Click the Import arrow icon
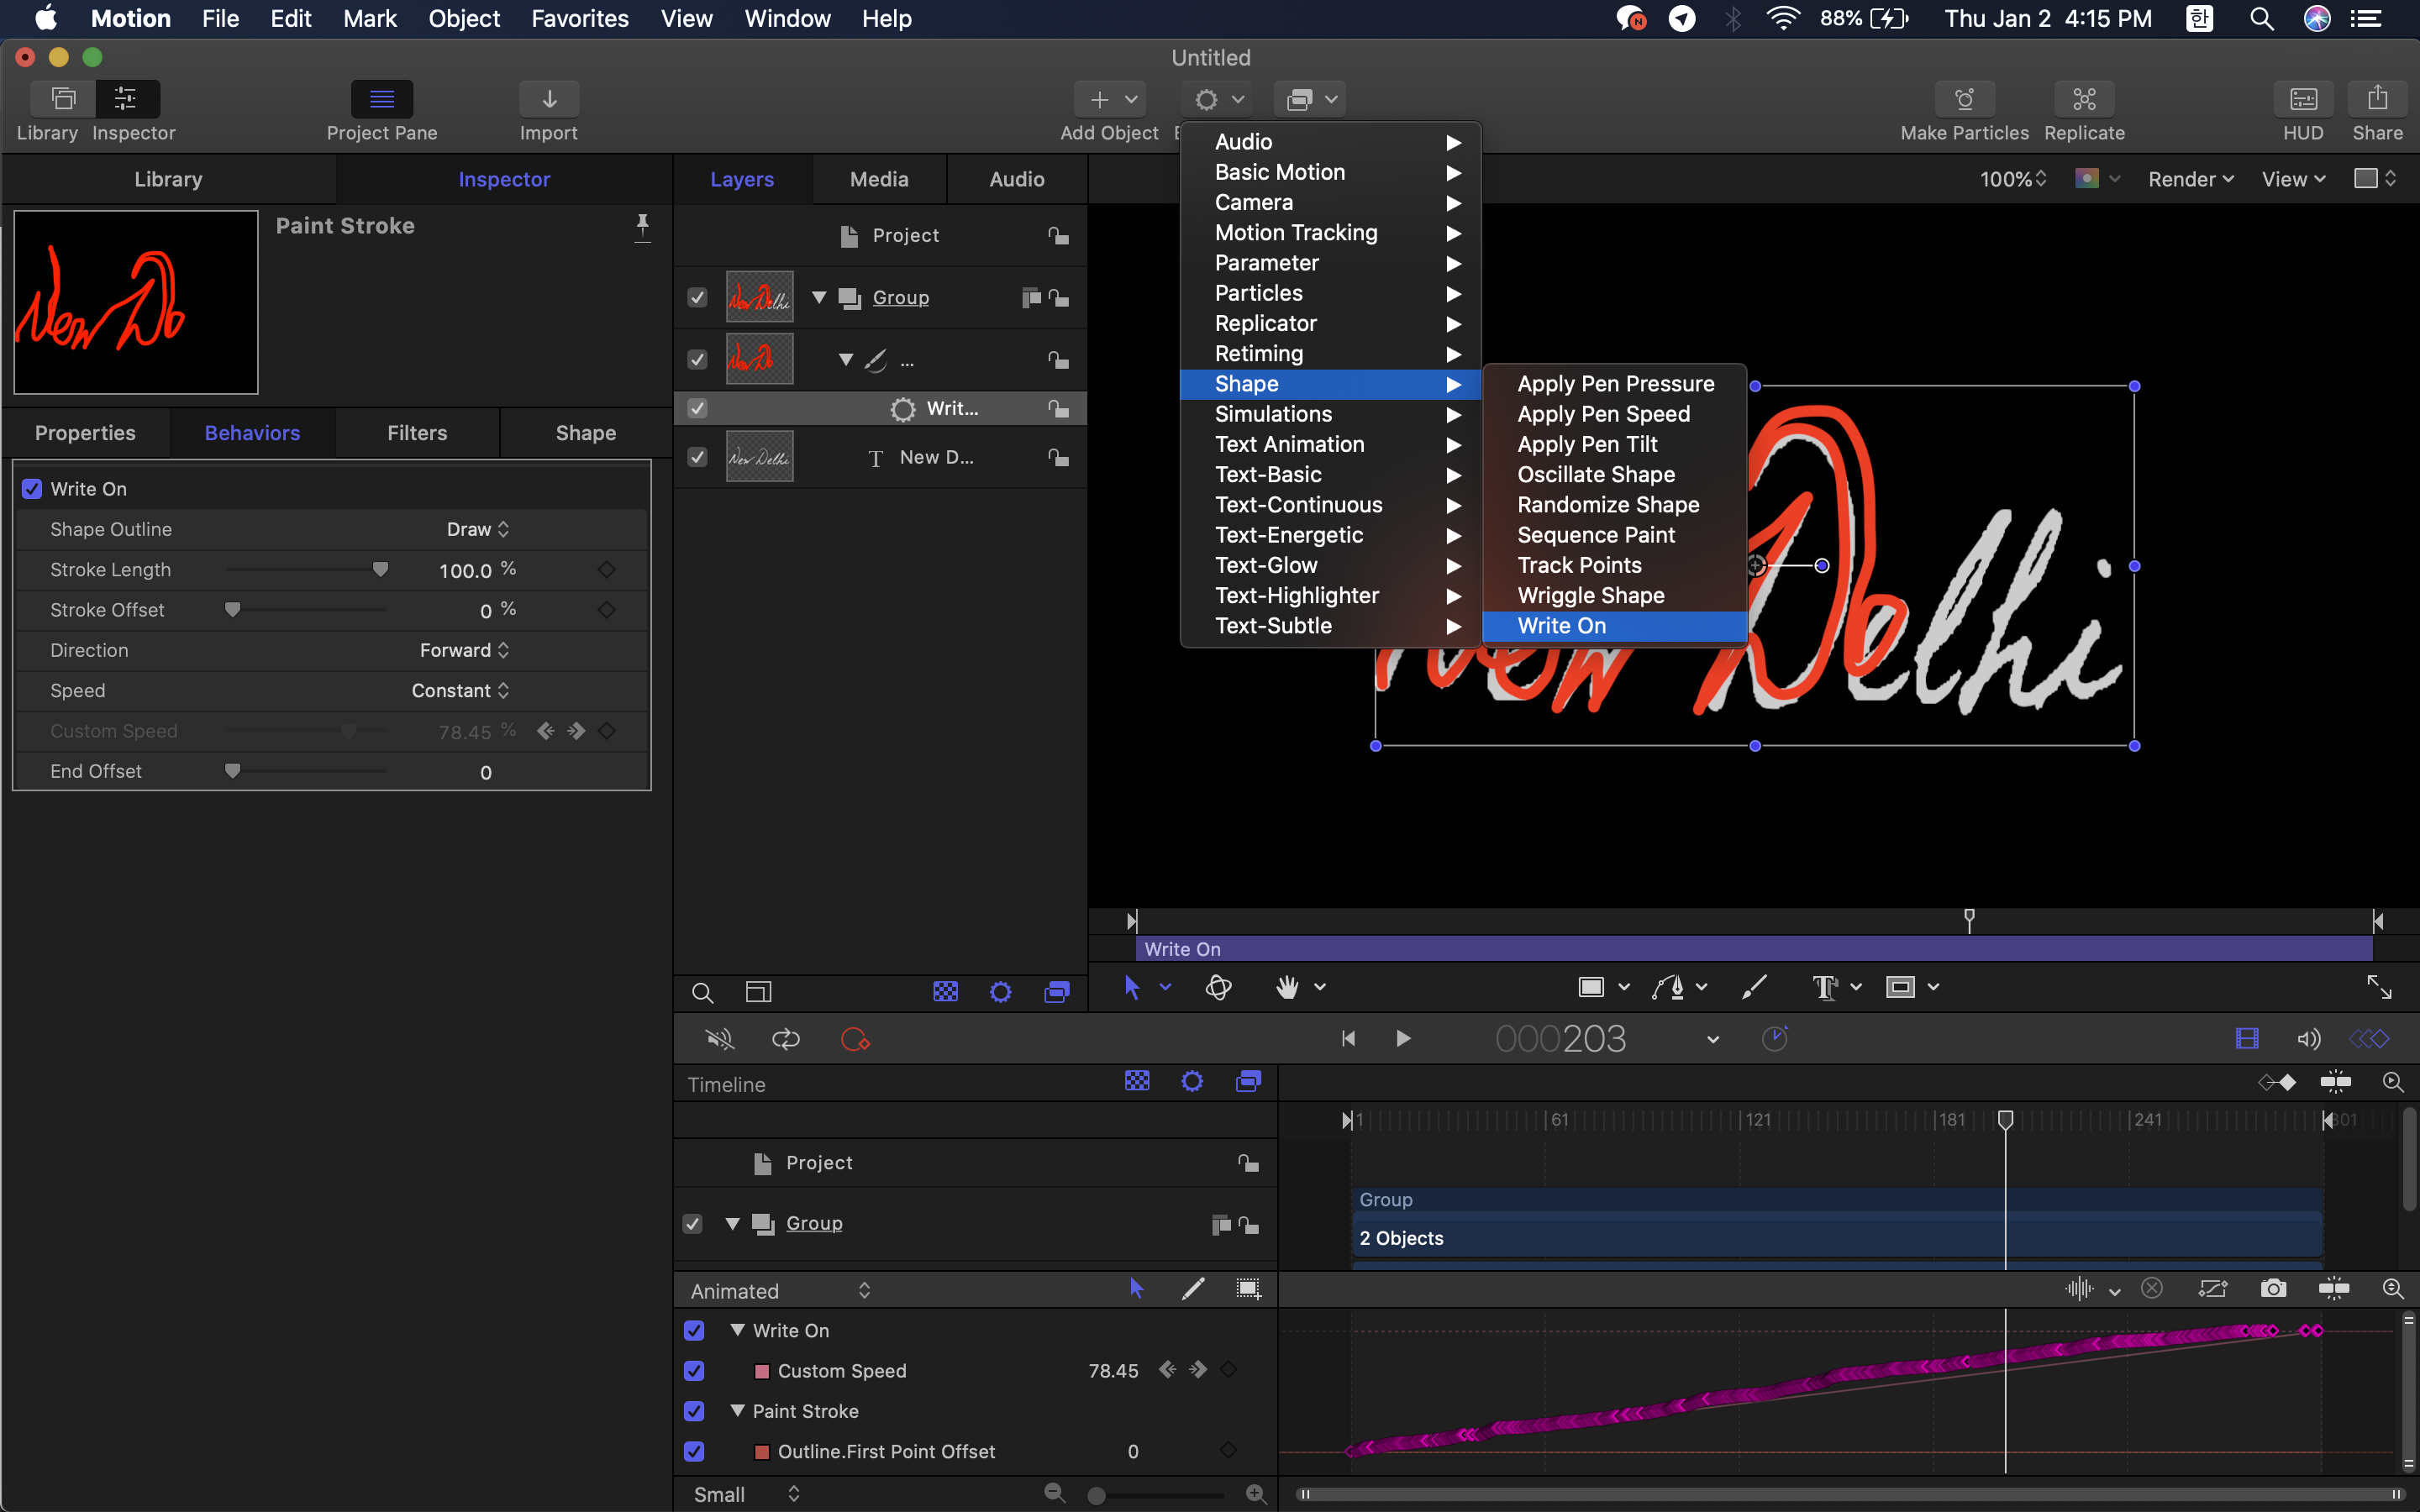This screenshot has height=1512, width=2420. tap(549, 99)
